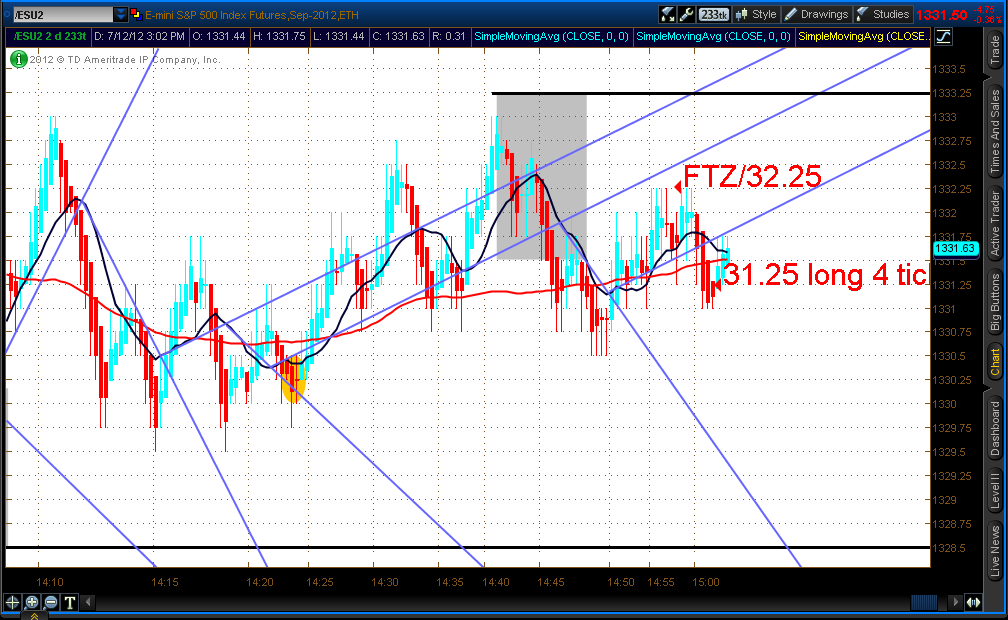Click the horizontal scrollbar thumb
The image size is (1008, 620).
pyautogui.click(x=924, y=603)
